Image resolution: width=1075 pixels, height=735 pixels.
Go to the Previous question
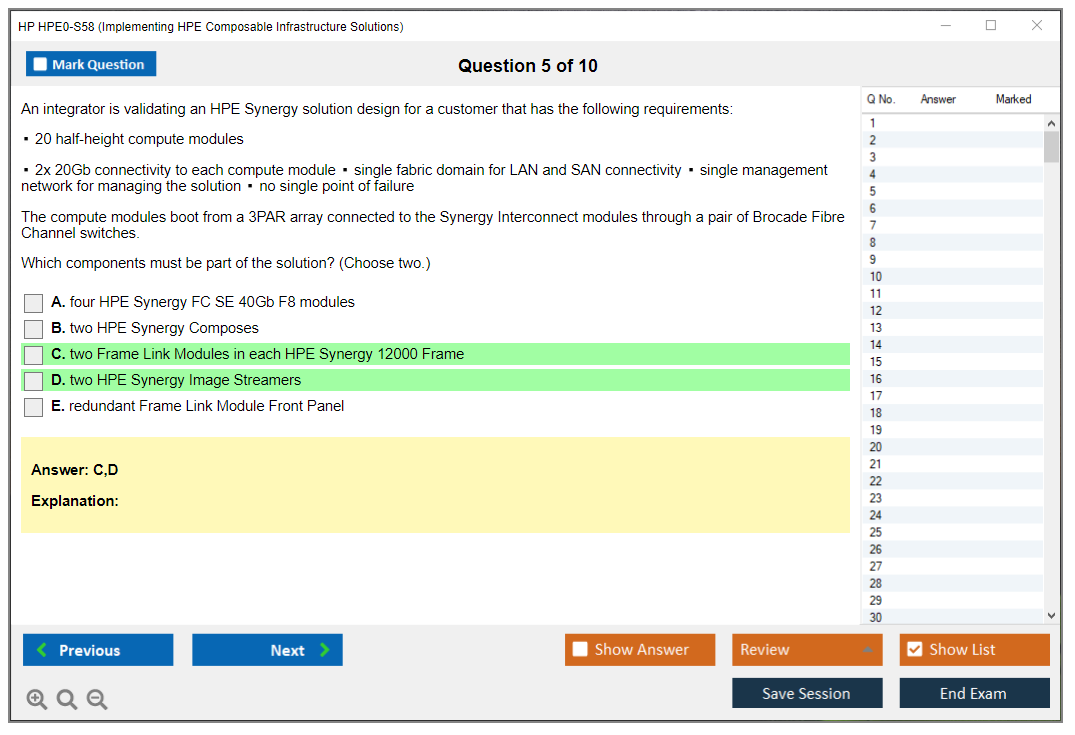point(98,650)
